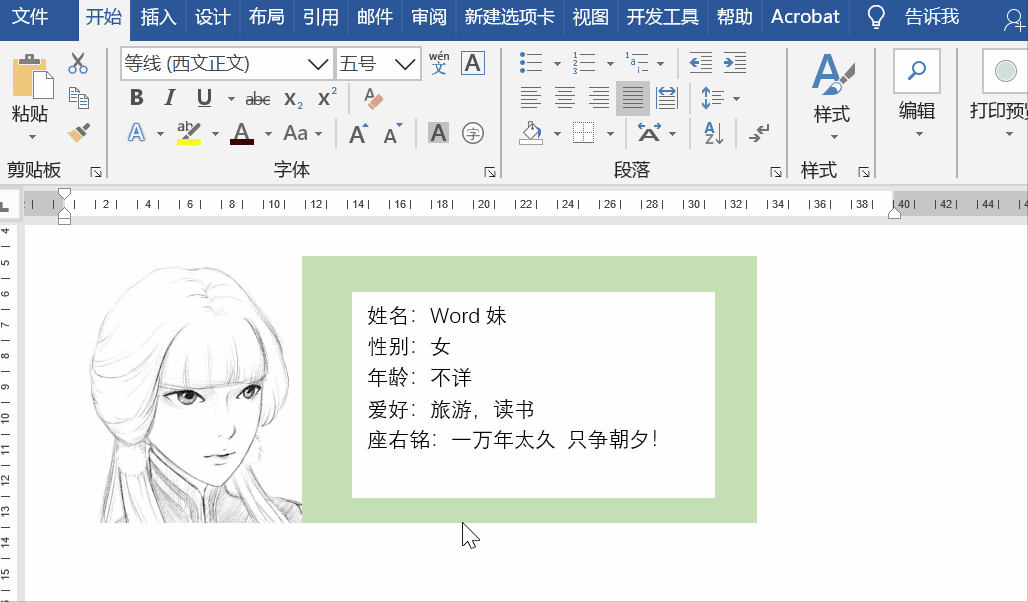Open the 样式 styles button
The image size is (1028, 602).
[833, 96]
